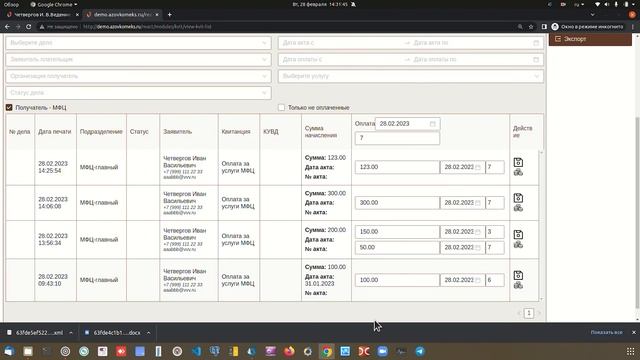640x360 pixels.
Task: Open coins icon in the 100.00 row
Action: click(x=518, y=285)
